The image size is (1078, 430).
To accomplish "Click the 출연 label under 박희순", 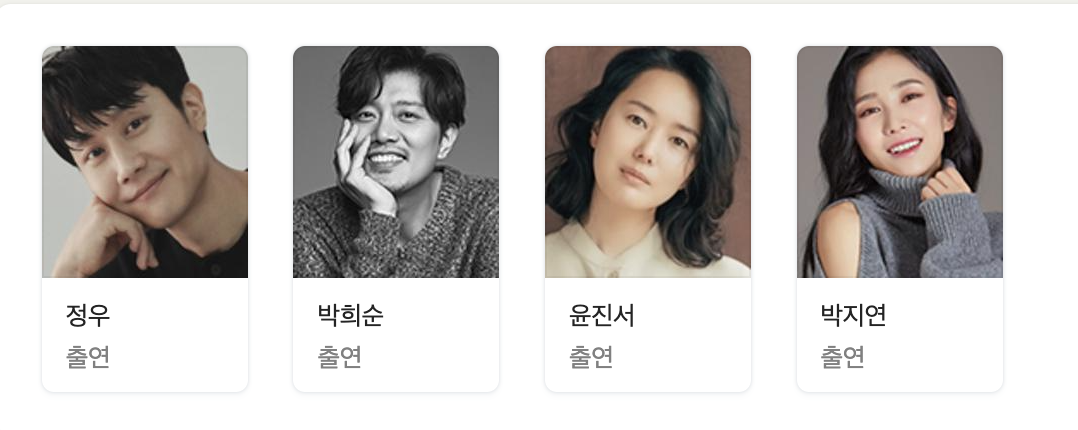I will [x=340, y=356].
